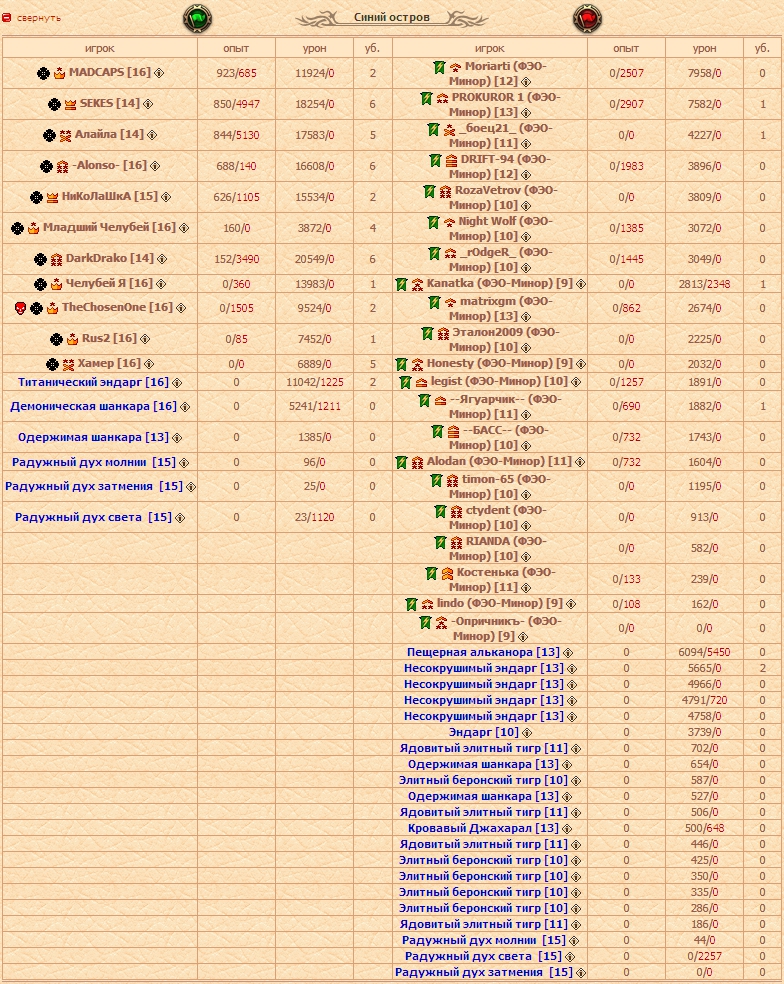The width and height of the screenshot is (784, 984).
Task: Click the crown rank icon before SEKES
Action: 70,104
